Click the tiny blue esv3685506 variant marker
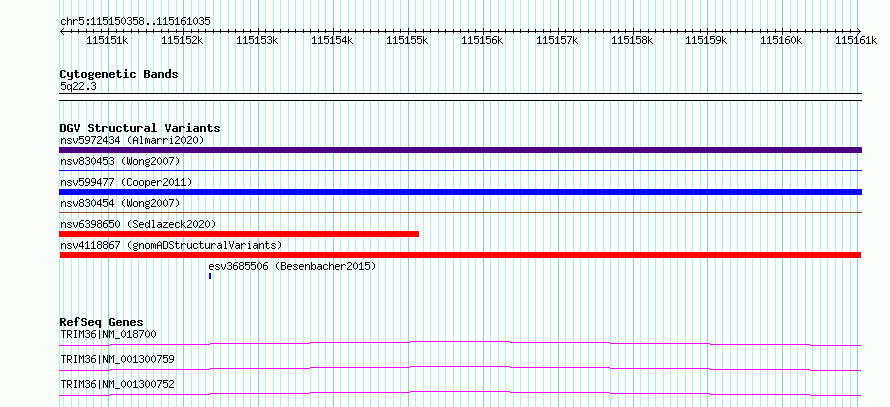This screenshot has width=890, height=407. 210,276
